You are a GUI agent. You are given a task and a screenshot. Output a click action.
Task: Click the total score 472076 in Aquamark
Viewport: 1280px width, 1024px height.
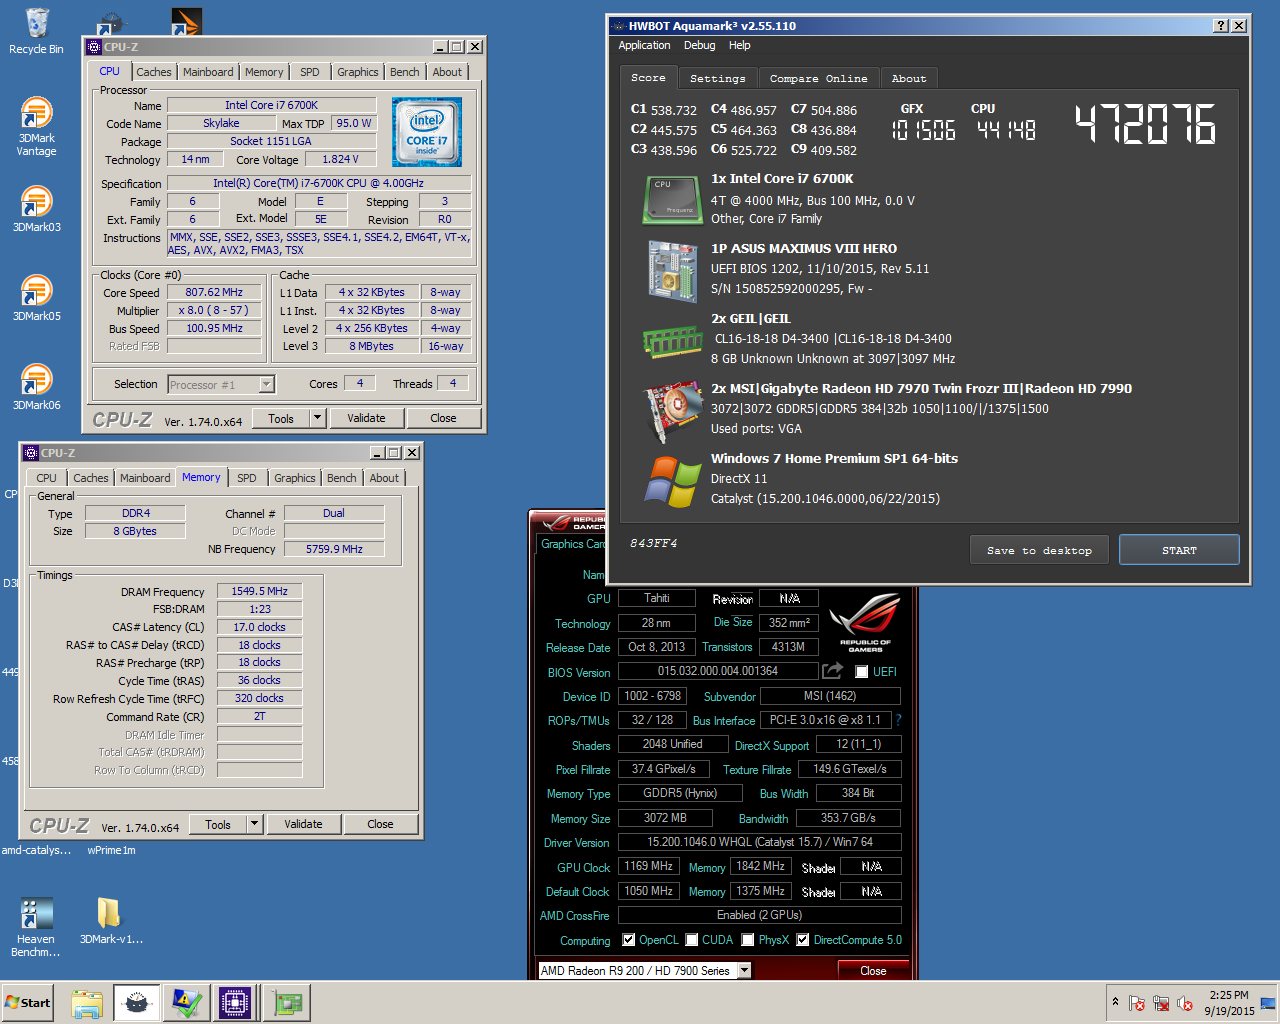[x=1145, y=125]
